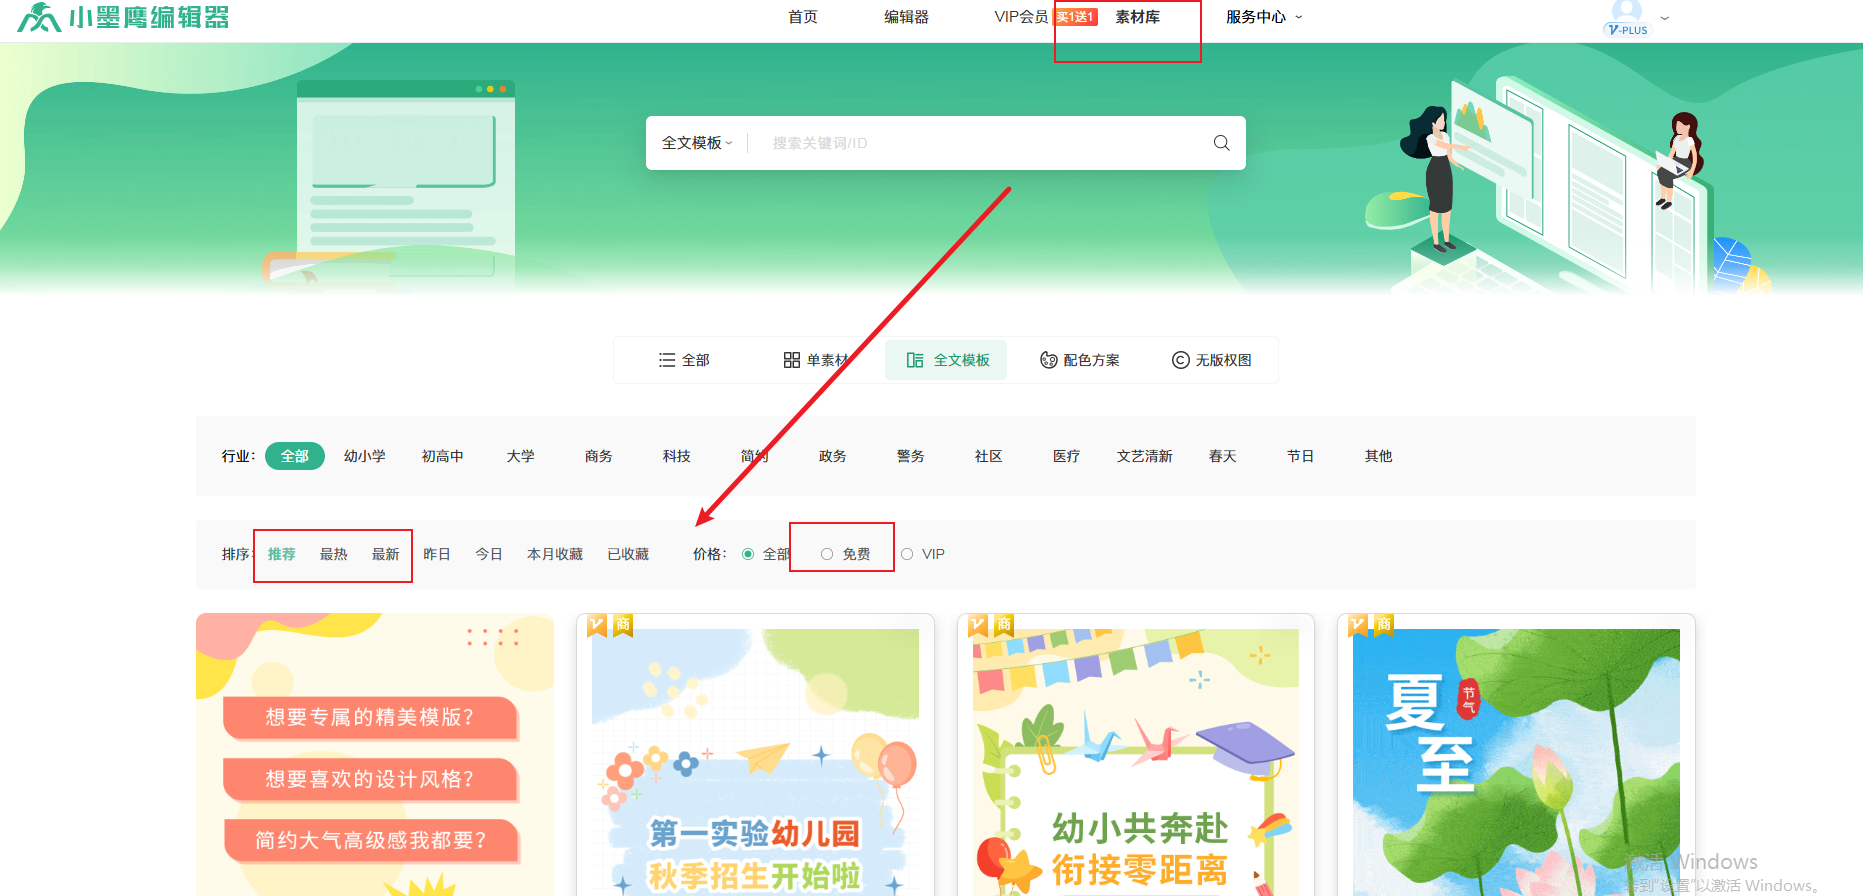This screenshot has height=896, width=1863.
Task: Switch to the 单素材 category tab
Action: [816, 360]
